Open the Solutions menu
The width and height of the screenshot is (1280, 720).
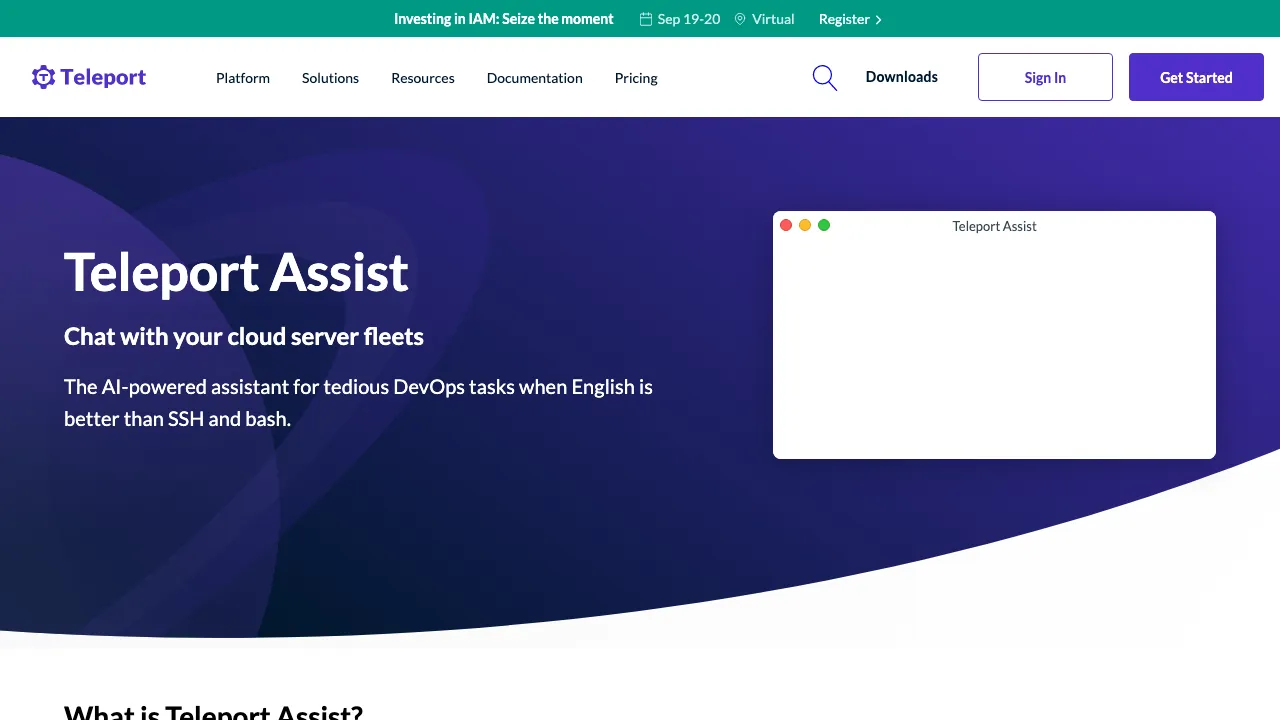(x=330, y=78)
